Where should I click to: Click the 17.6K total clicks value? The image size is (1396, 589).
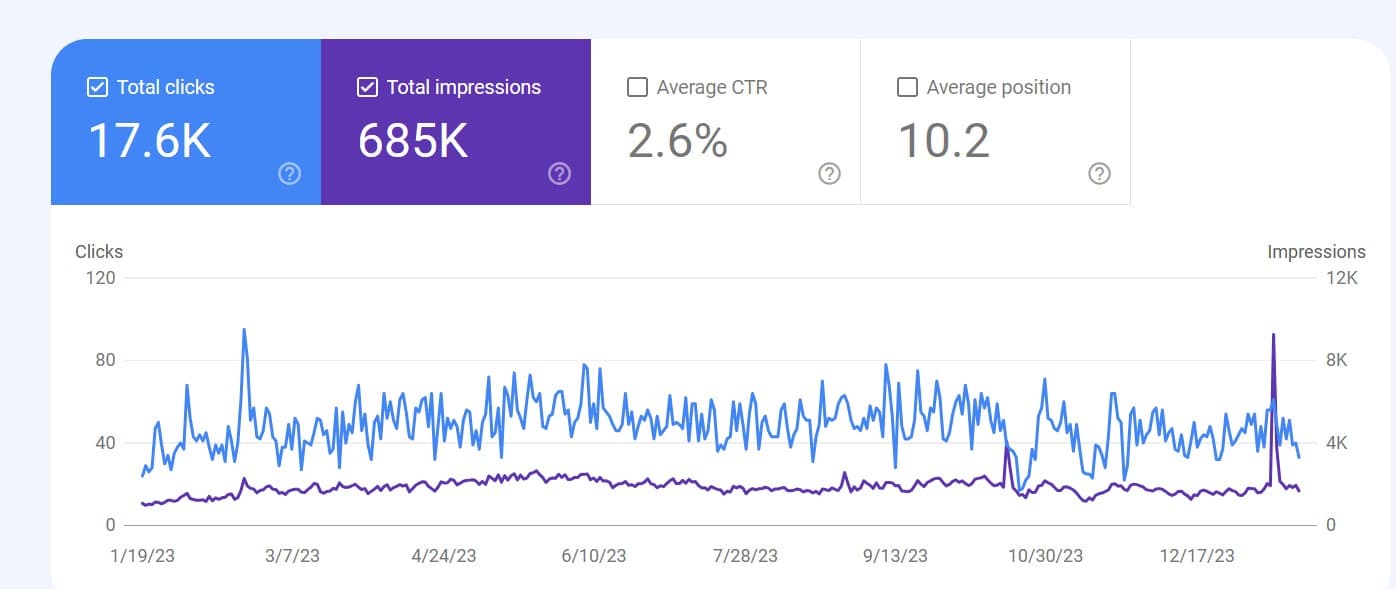150,141
